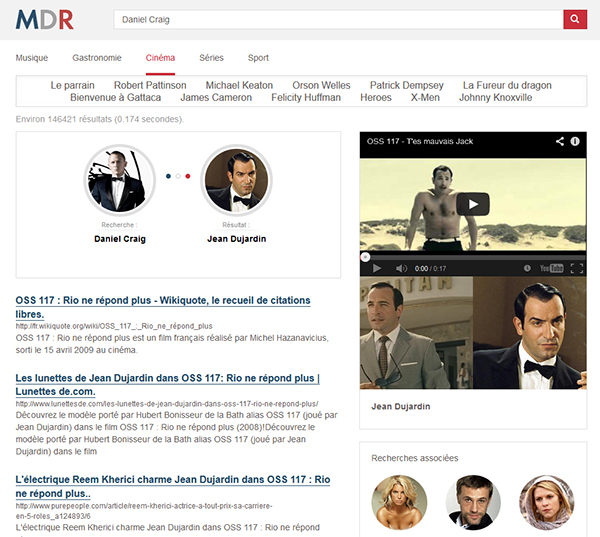
Task: Open the Les lunettes de Jean Dujardin result
Action: tap(168, 385)
